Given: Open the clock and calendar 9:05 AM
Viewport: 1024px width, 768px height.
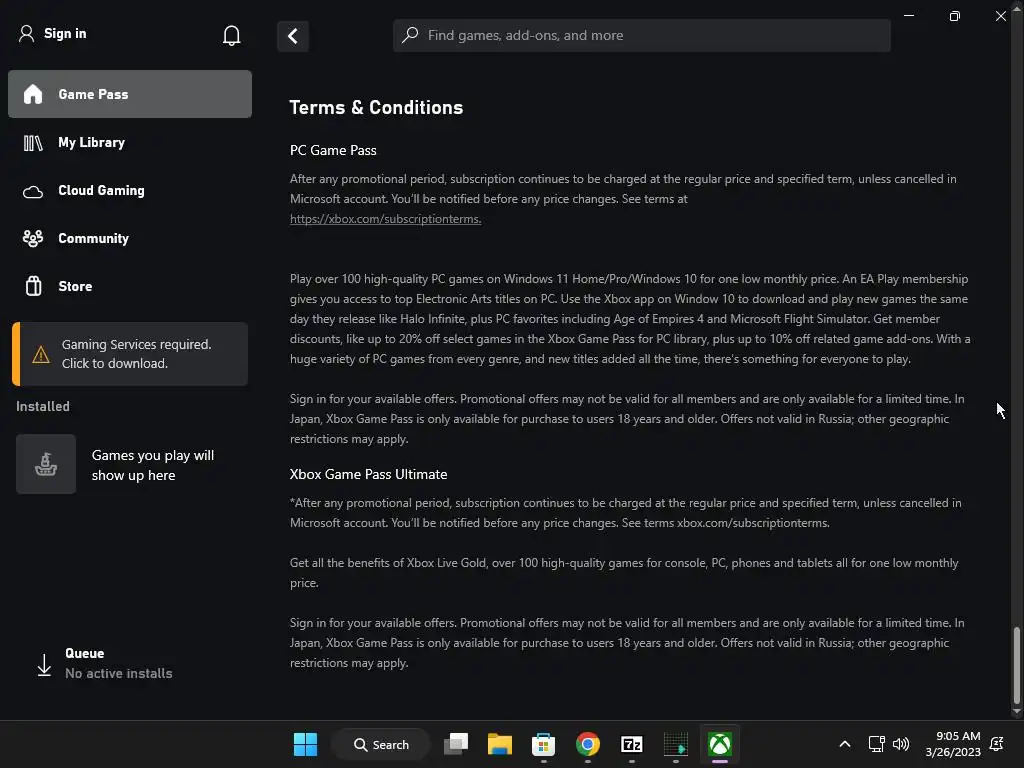Looking at the screenshot, I should (953, 744).
